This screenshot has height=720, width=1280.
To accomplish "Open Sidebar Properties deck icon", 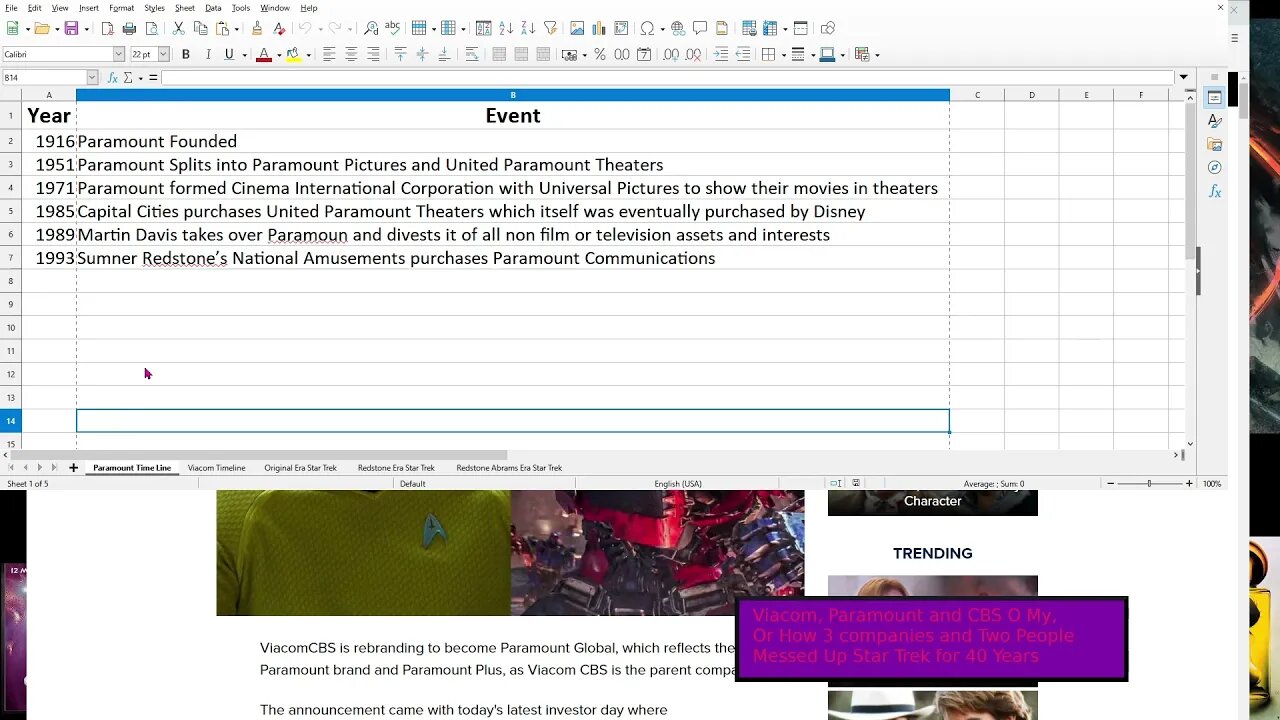I will (x=1214, y=97).
